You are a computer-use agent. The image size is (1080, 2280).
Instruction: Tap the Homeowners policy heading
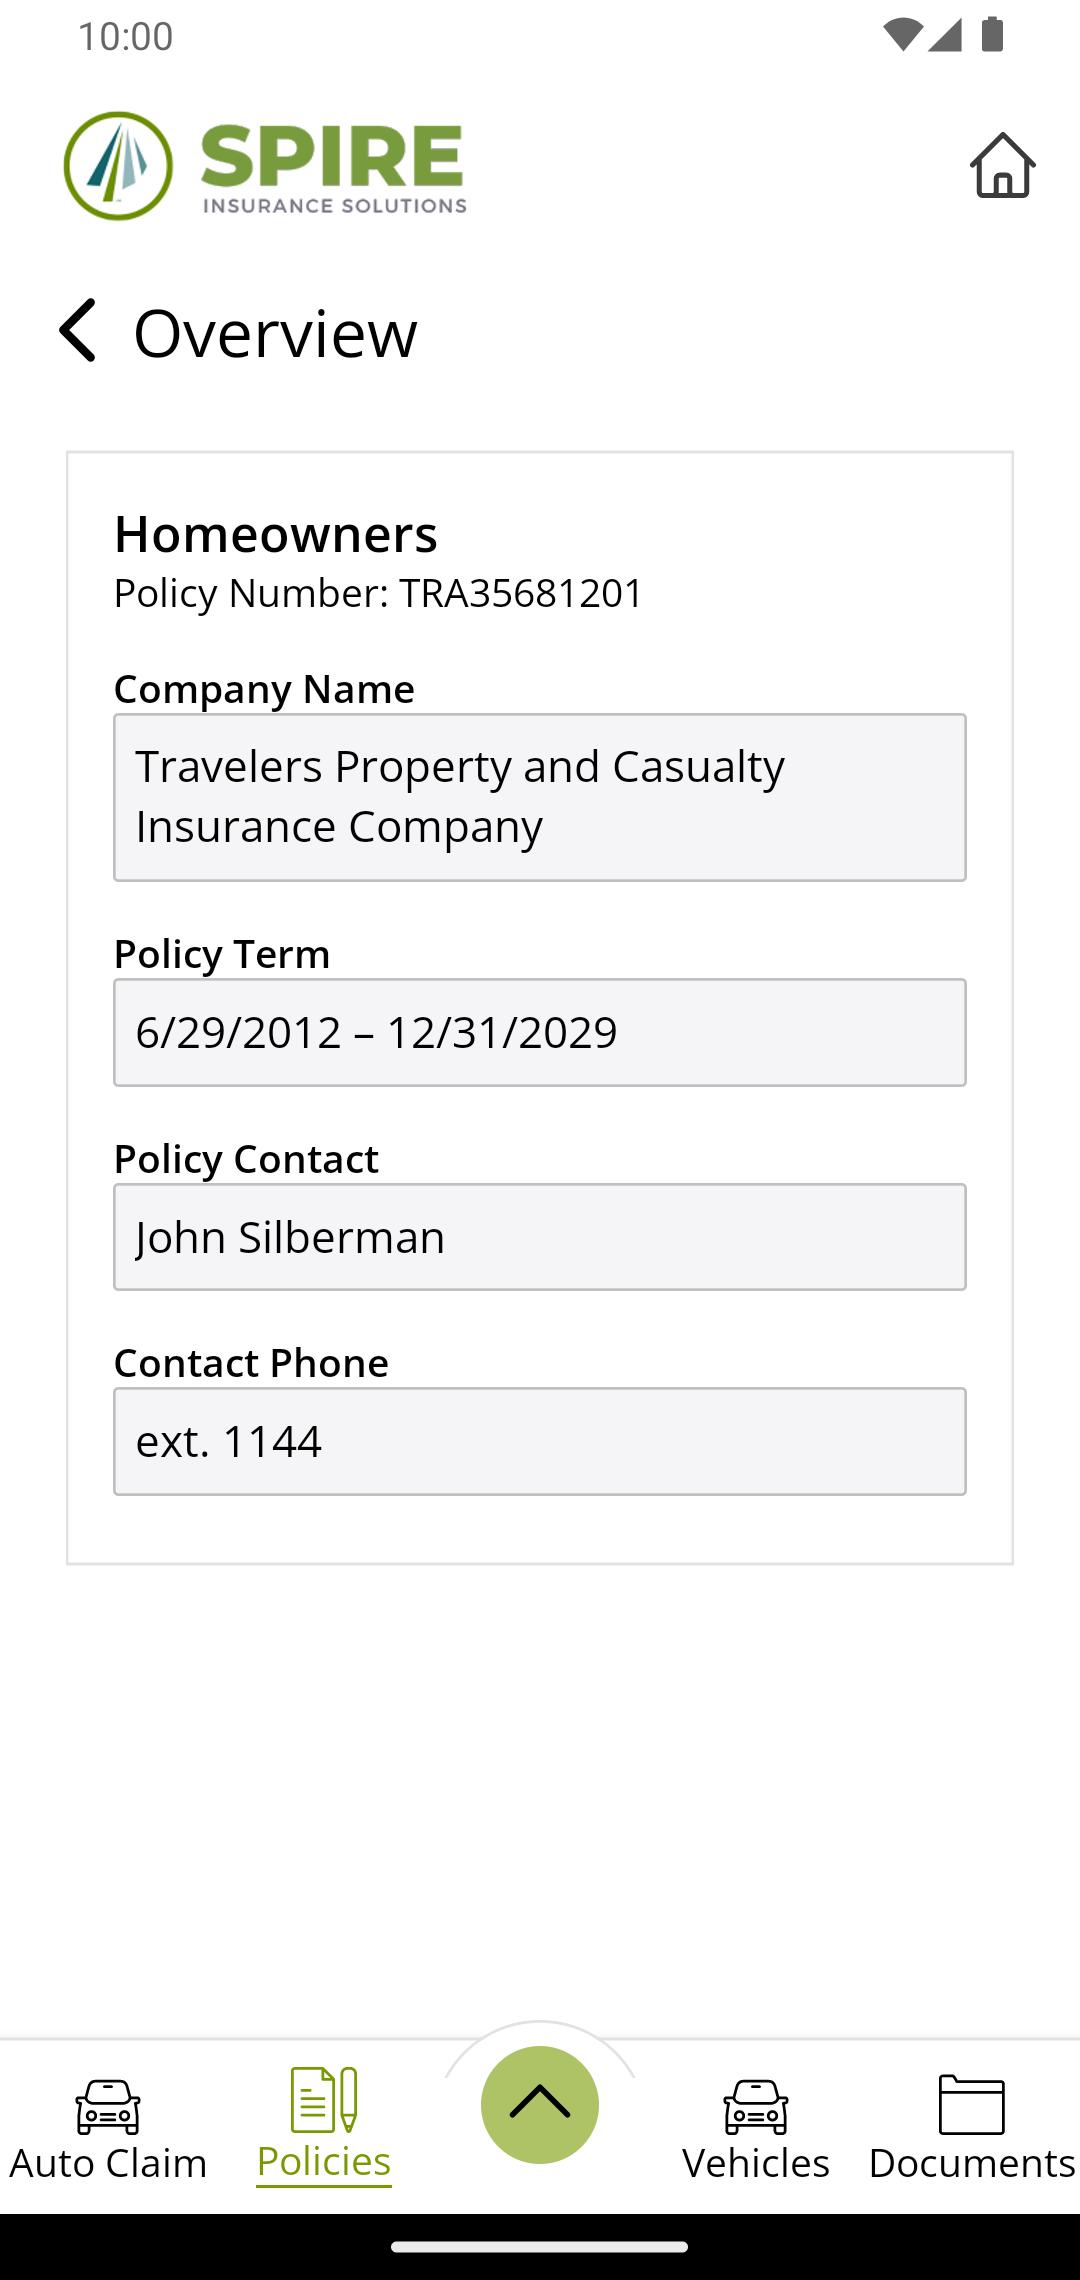(276, 534)
